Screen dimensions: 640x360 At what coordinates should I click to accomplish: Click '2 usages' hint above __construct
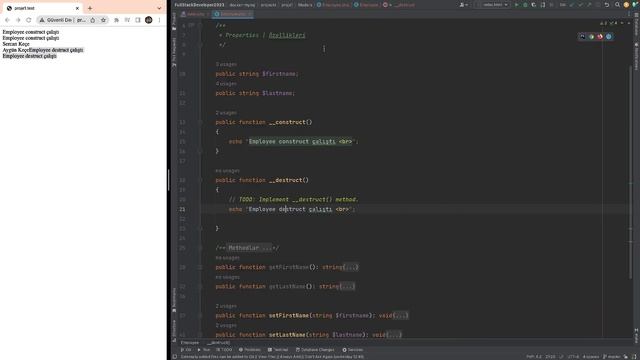coord(226,113)
